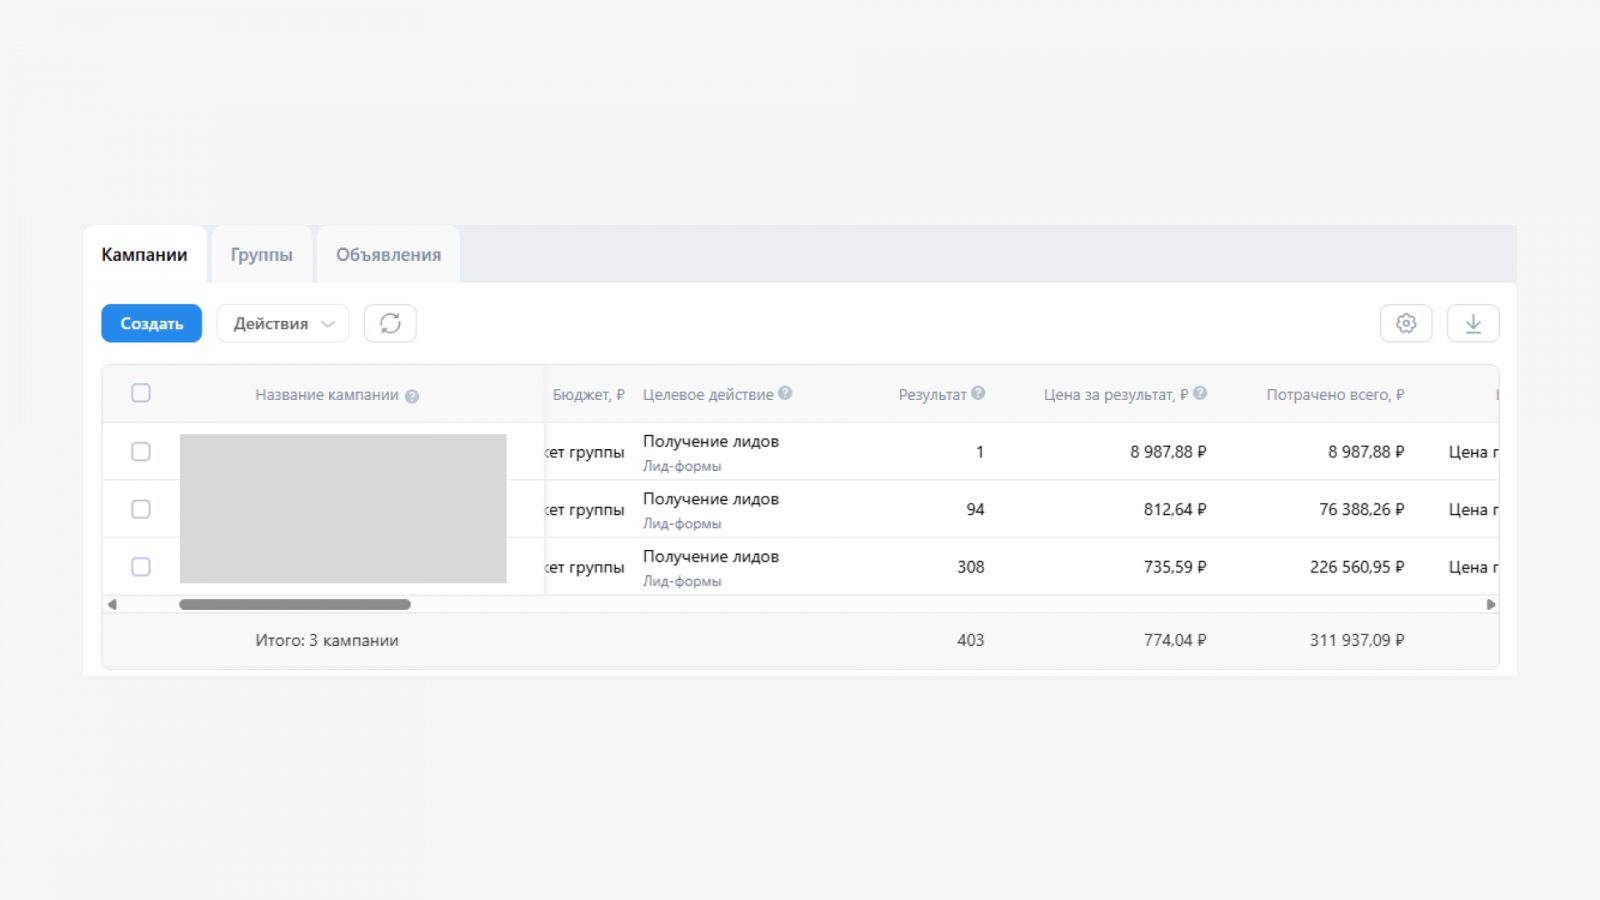This screenshot has width=1600, height=900.
Task: Click help icon beside Название кампании
Action: [412, 396]
